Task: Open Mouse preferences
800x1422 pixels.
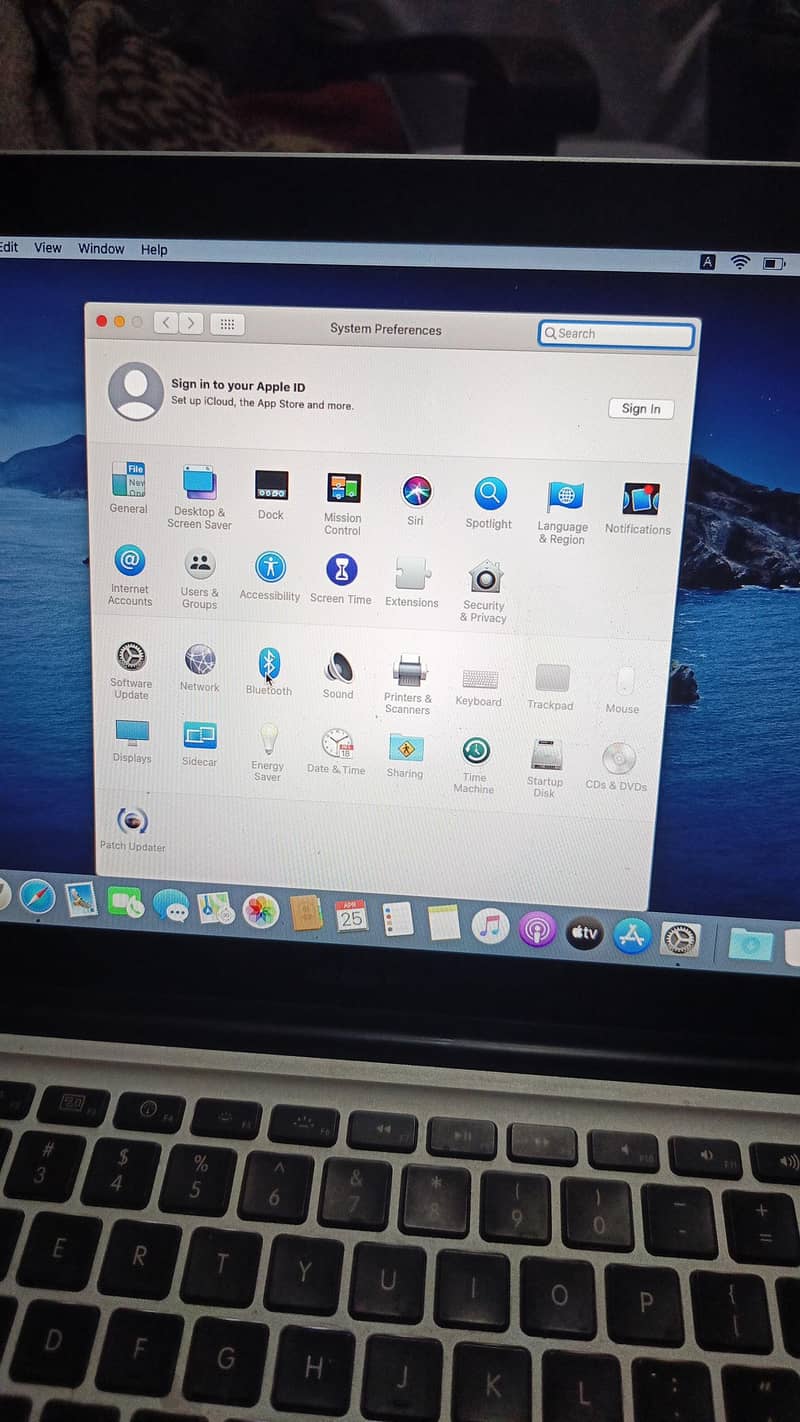Action: [623, 690]
